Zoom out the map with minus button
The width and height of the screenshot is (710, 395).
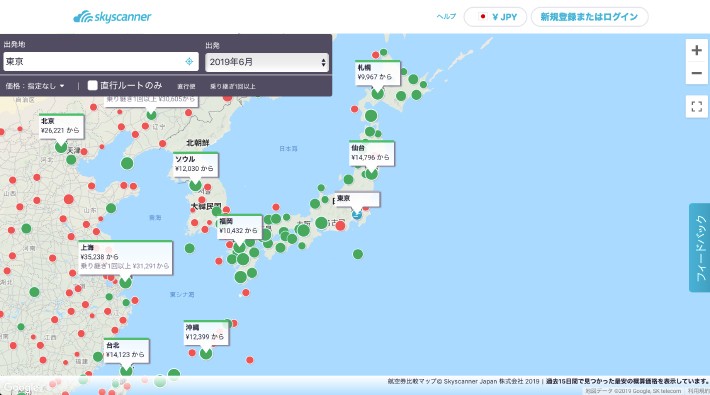coord(696,72)
